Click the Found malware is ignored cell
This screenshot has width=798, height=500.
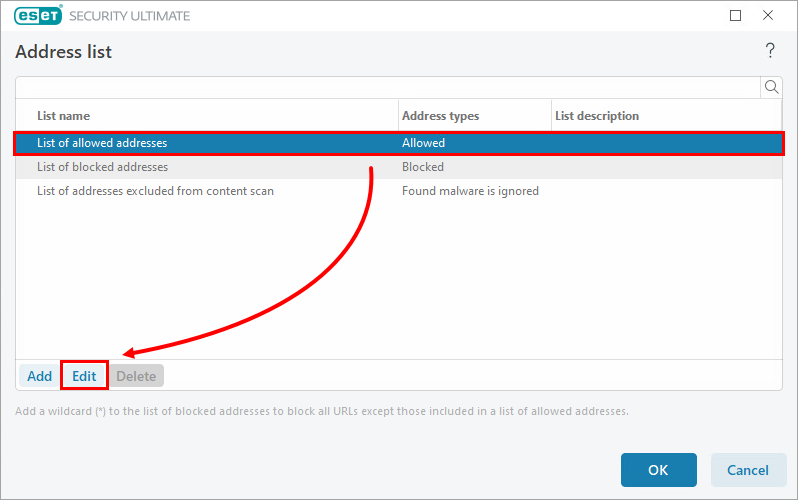[x=470, y=191]
